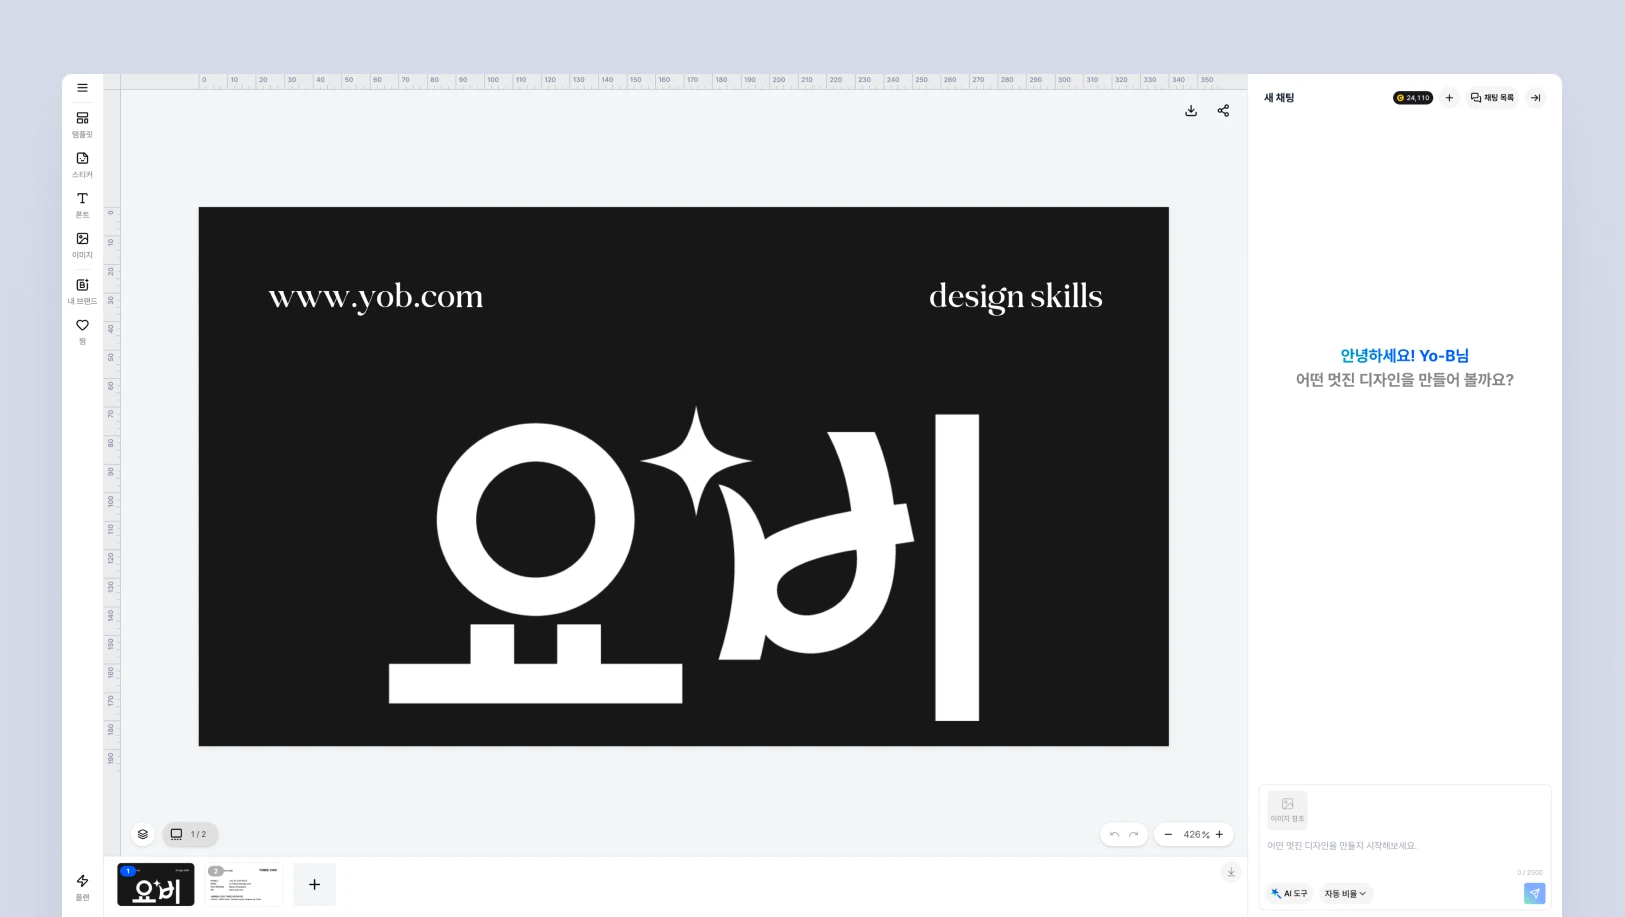
Task: Open the 이미지 image panel
Action: (x=82, y=245)
